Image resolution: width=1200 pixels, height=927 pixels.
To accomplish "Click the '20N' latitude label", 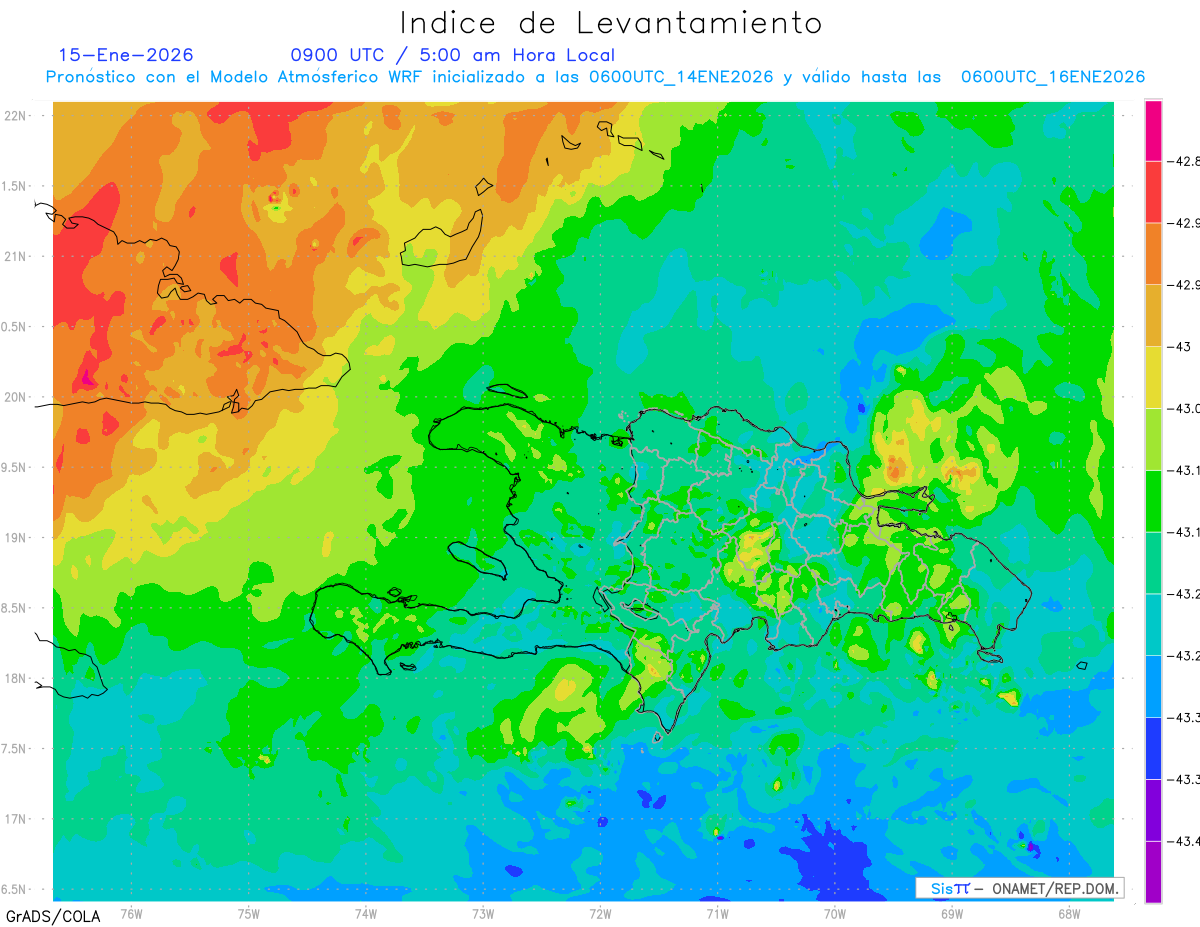I will click(16, 397).
